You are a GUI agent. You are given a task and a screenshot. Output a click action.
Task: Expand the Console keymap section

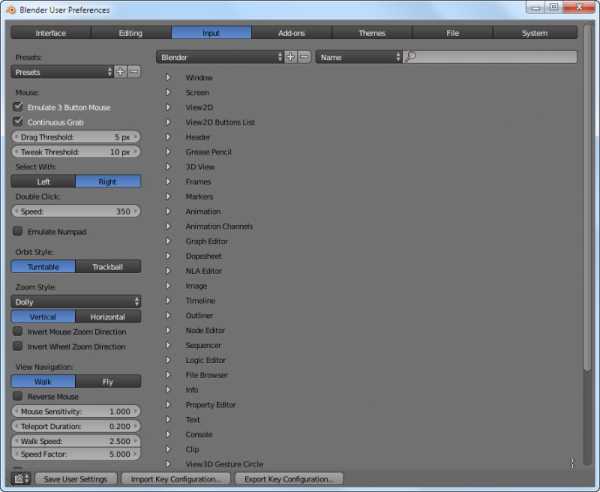click(x=168, y=434)
